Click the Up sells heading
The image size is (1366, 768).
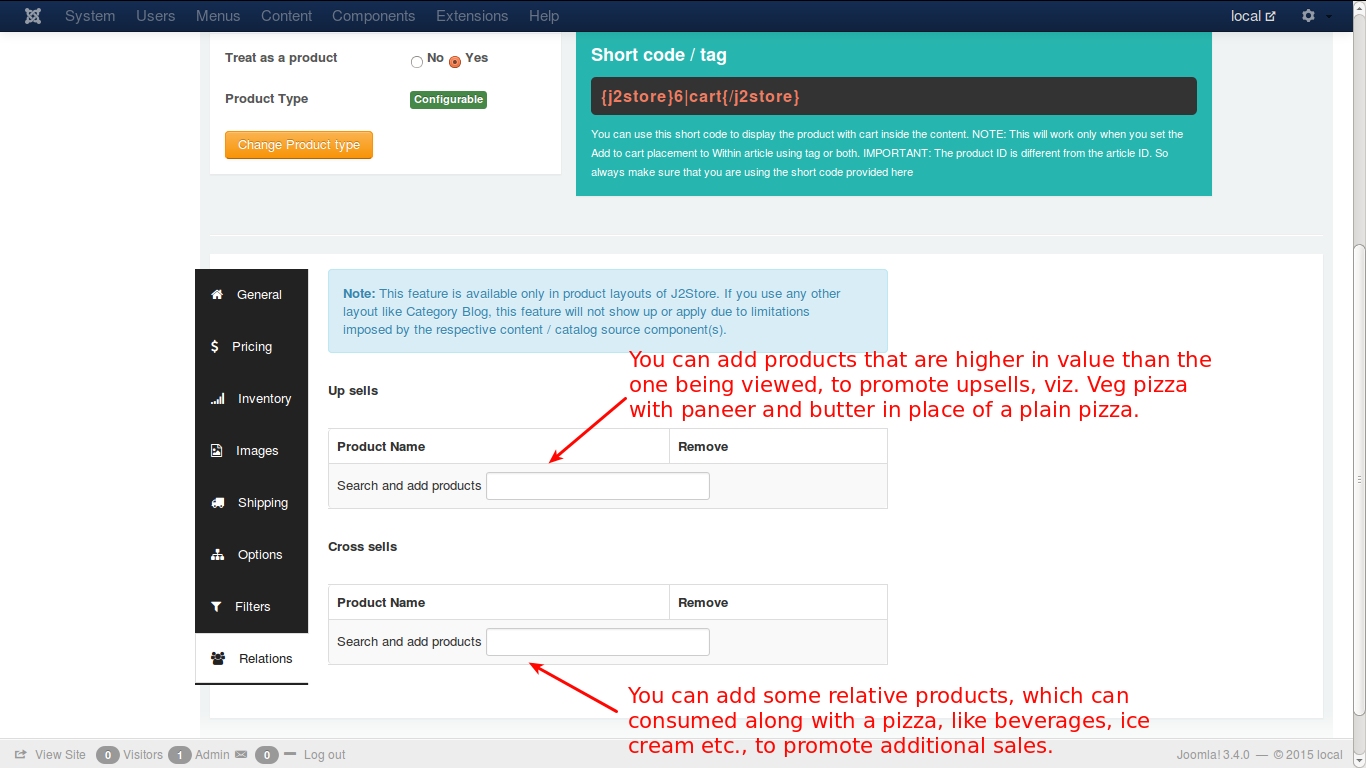(353, 391)
